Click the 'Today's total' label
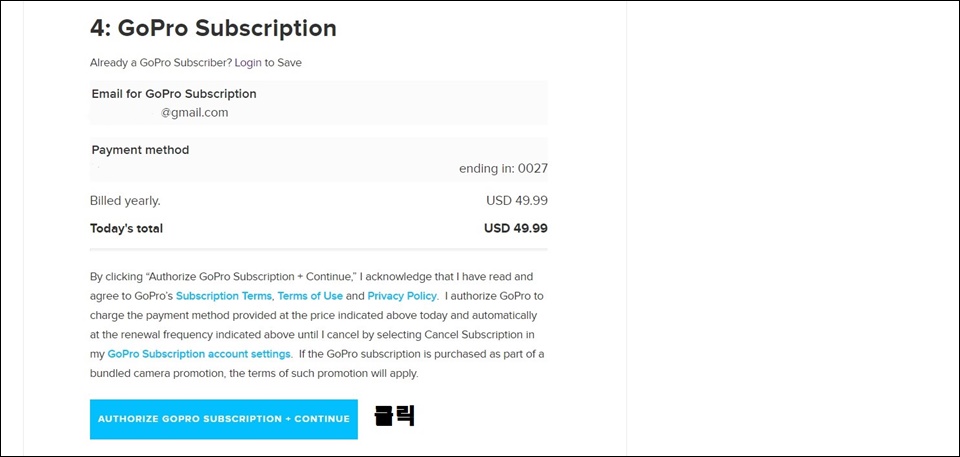 pyautogui.click(x=126, y=228)
